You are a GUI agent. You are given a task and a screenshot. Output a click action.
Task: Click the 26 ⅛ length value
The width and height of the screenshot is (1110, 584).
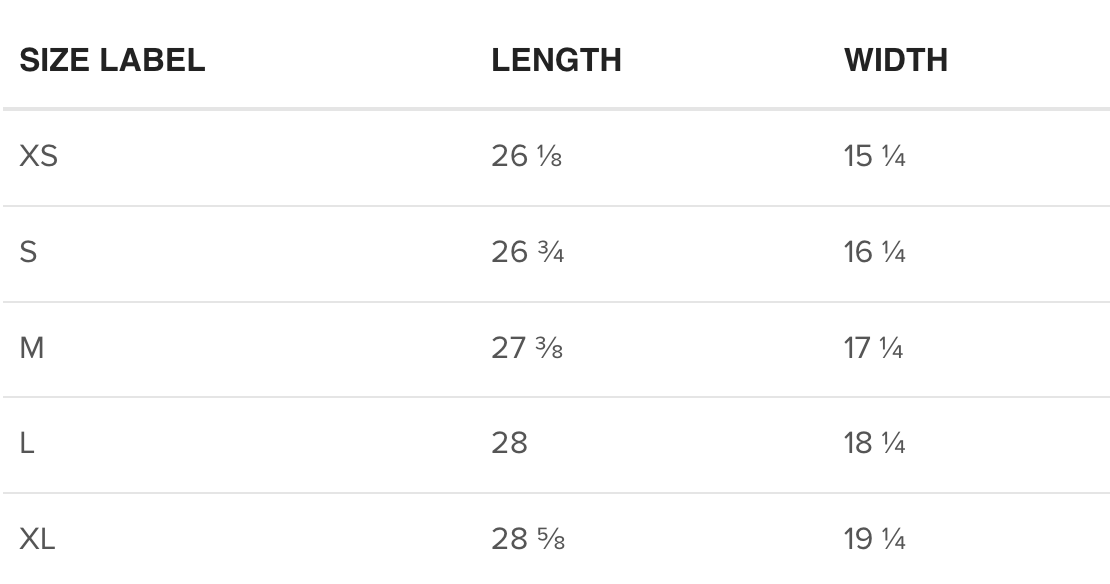pyautogui.click(x=527, y=156)
